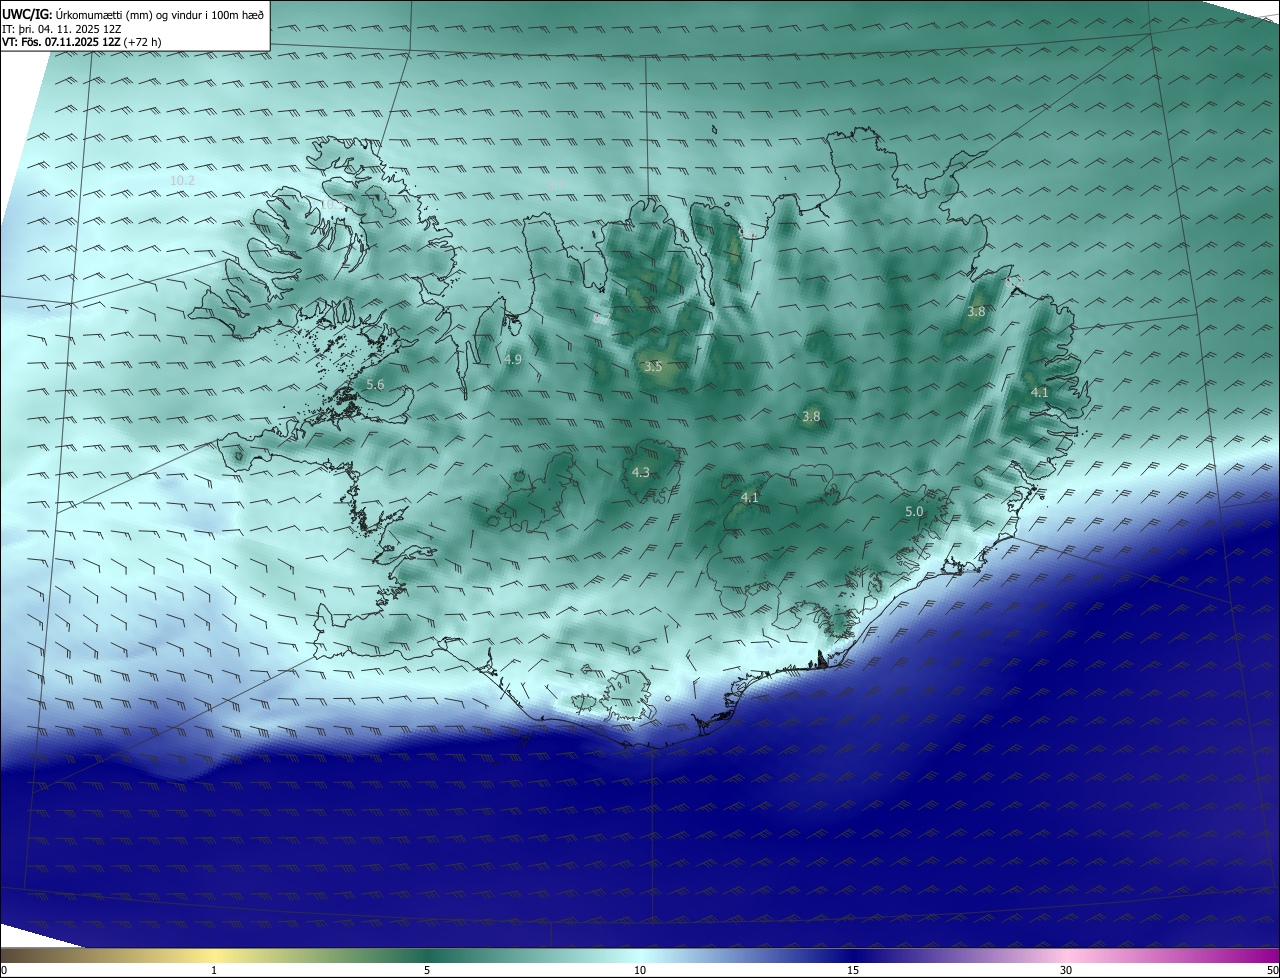Screen dimensions: 1280x978
Task: Select the 4.9 value label on the map
Action: [513, 359]
